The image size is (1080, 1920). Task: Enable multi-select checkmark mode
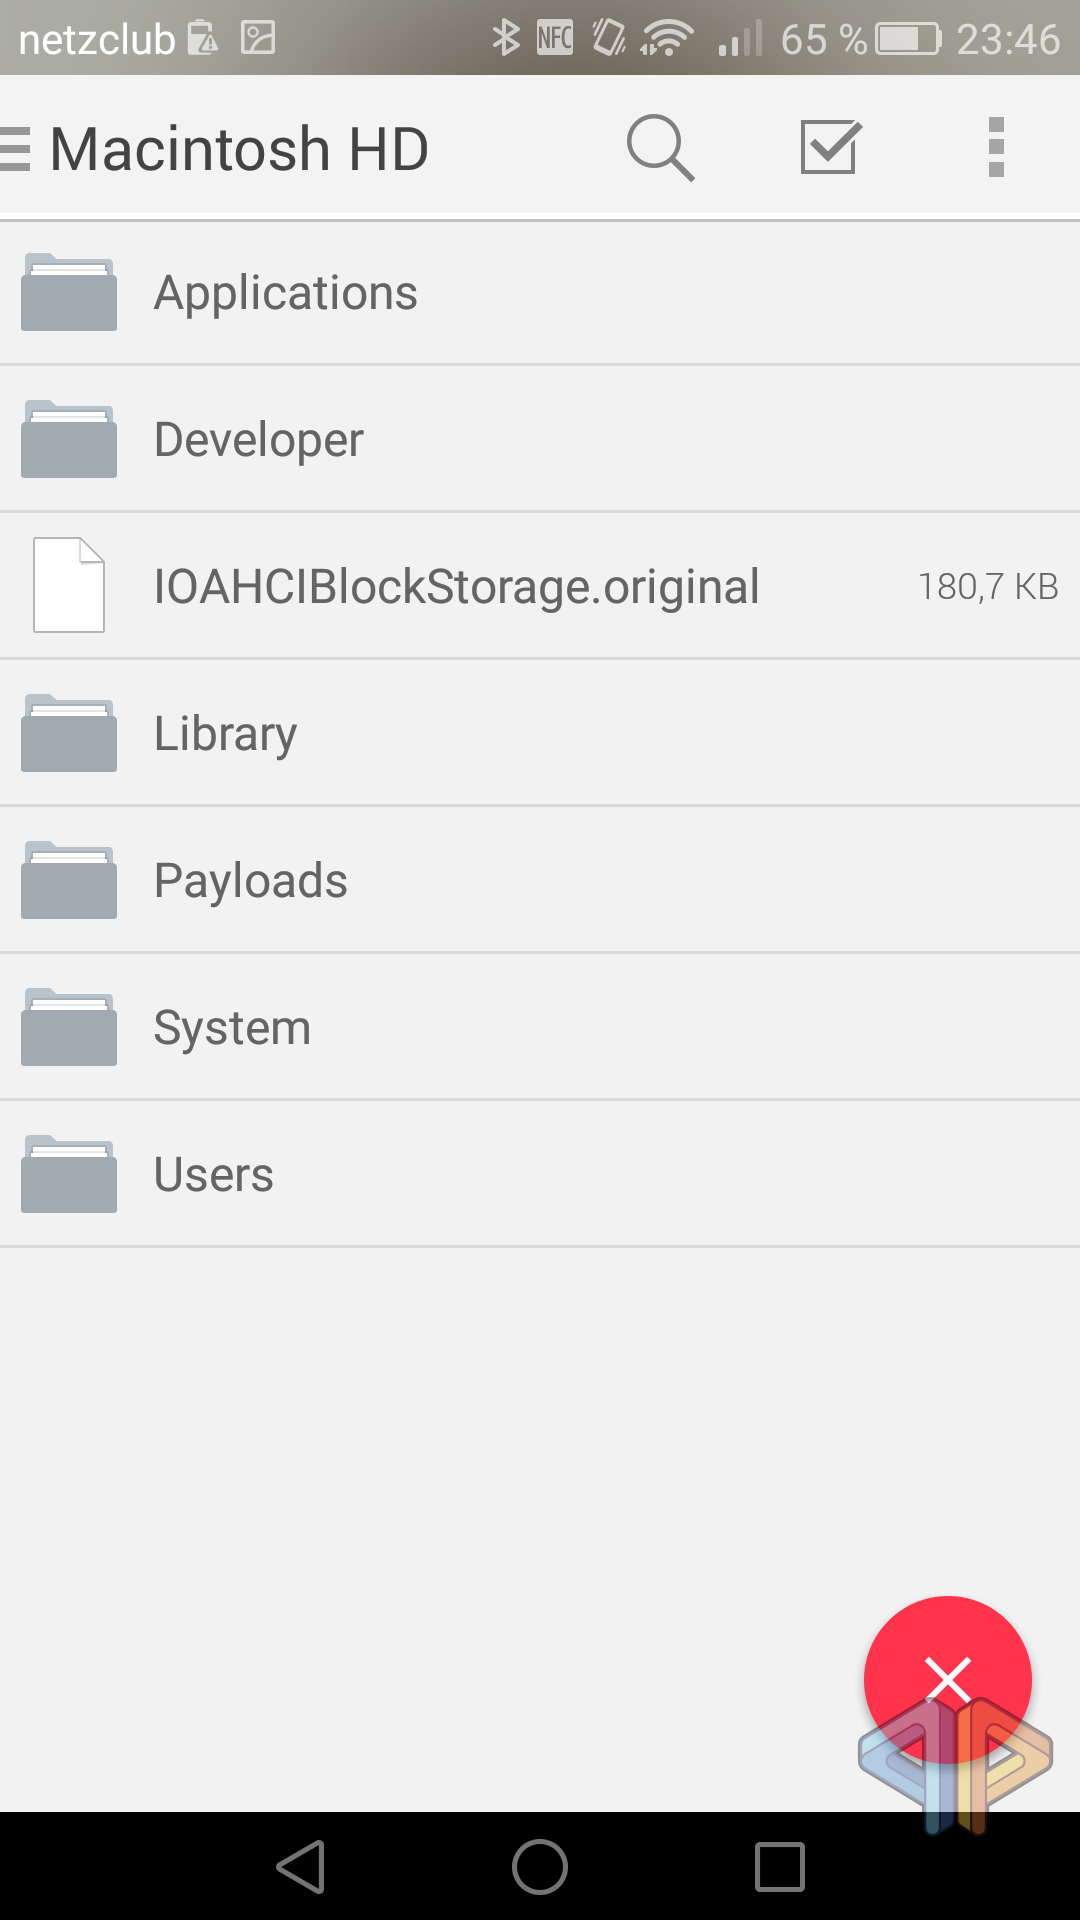[830, 148]
